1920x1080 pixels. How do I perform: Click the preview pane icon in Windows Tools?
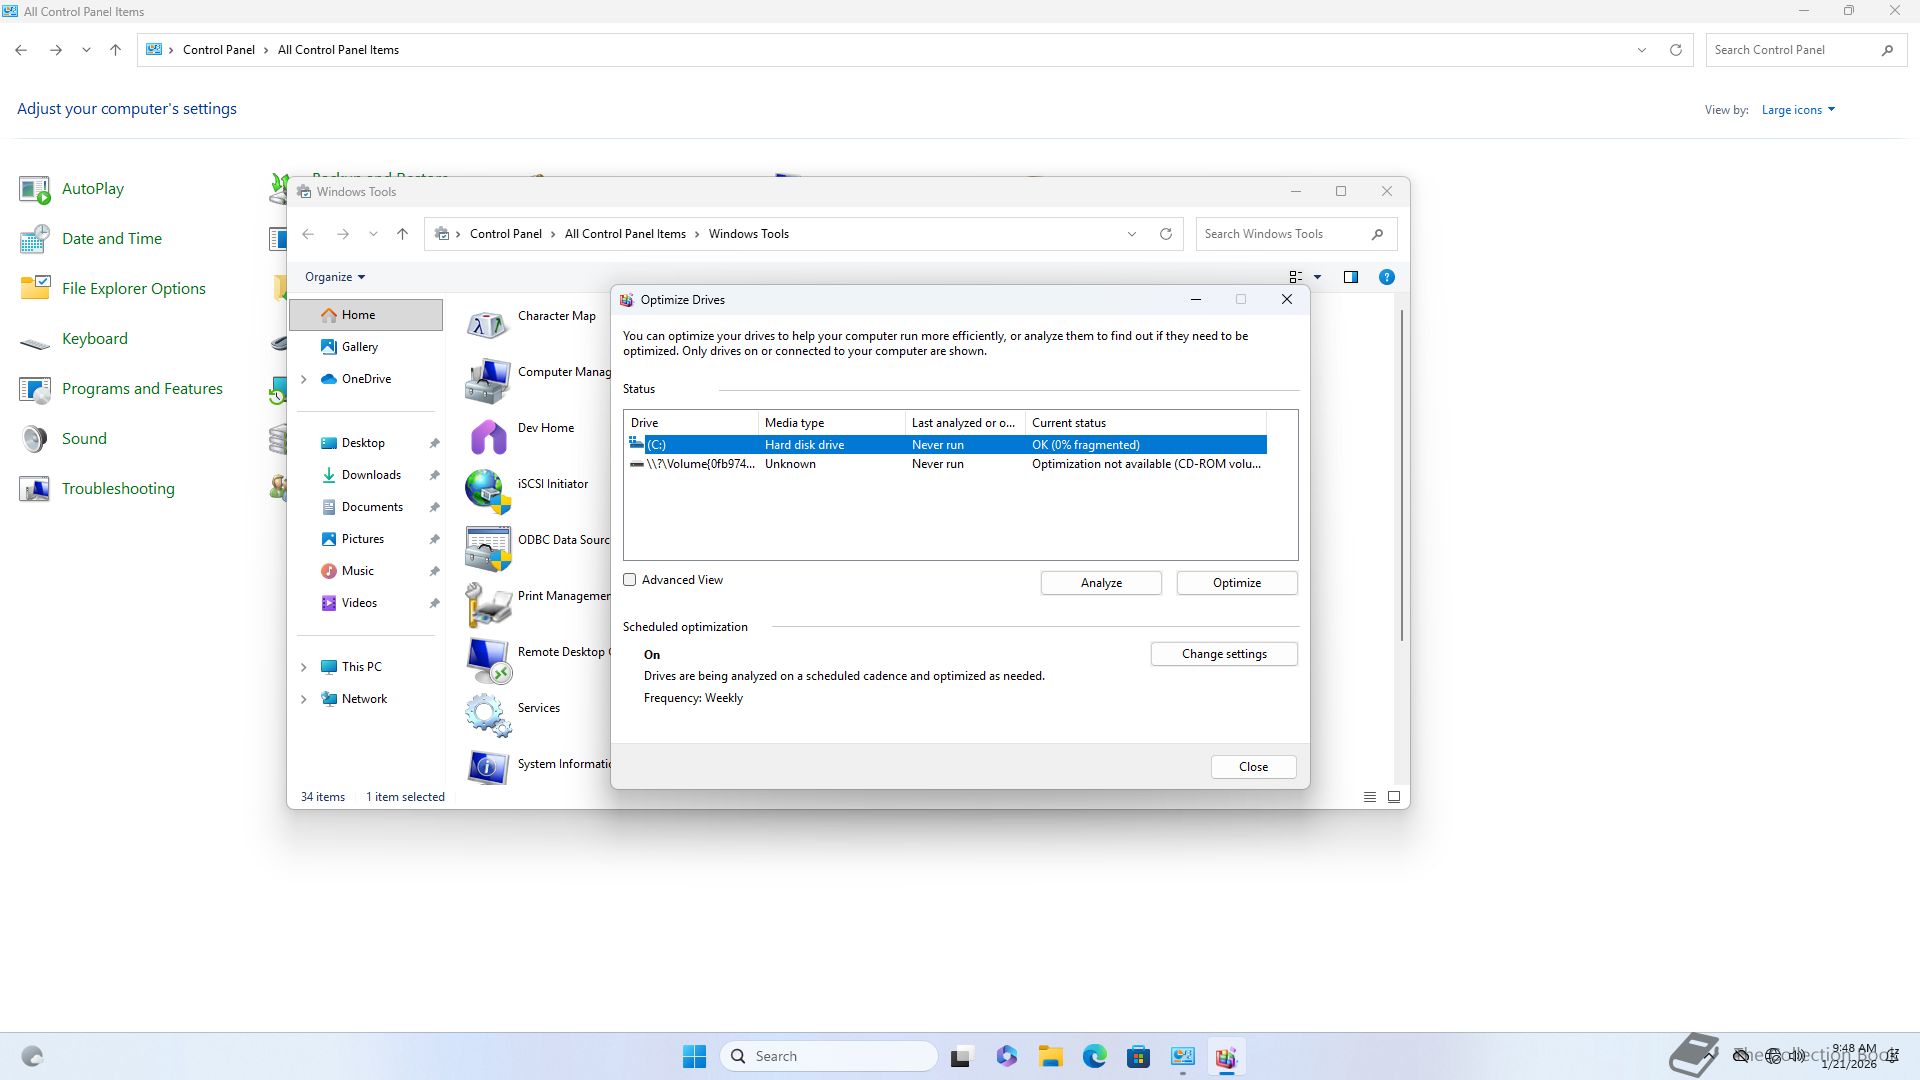pos(1351,277)
